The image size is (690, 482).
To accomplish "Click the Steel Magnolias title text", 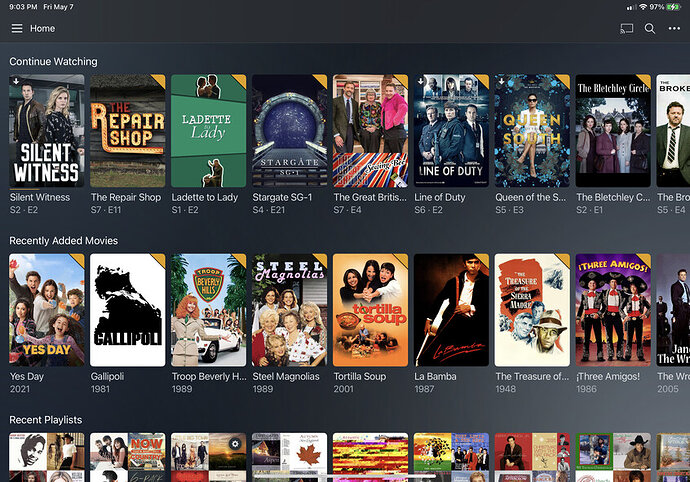I will pyautogui.click(x=286, y=376).
